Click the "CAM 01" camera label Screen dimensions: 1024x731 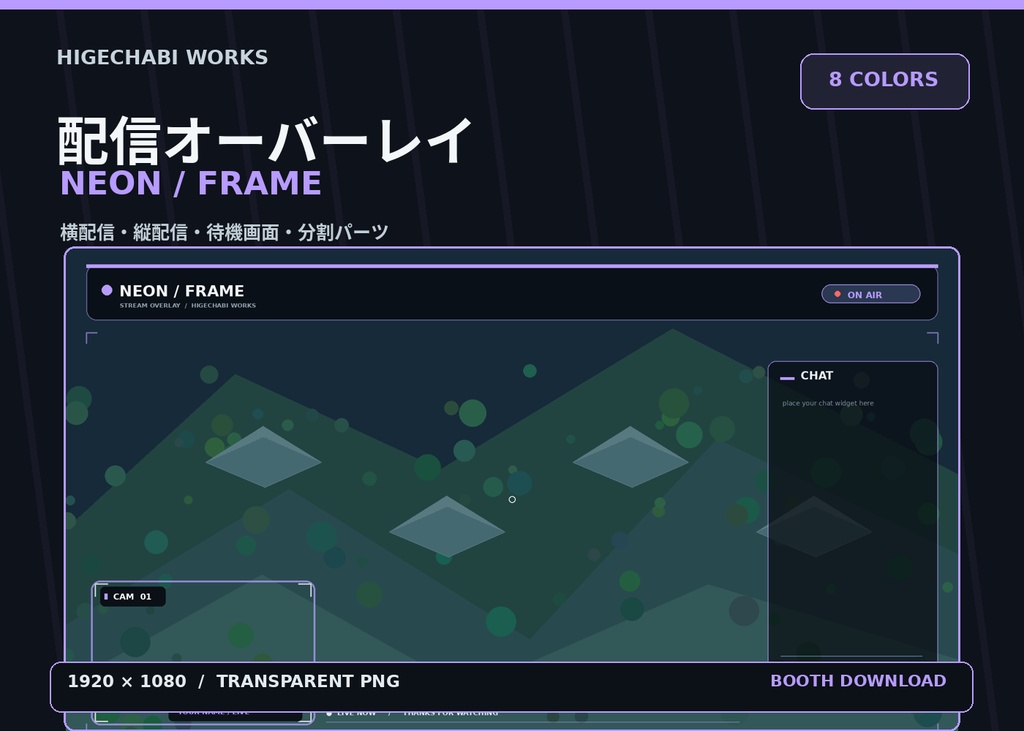pyautogui.click(x=133, y=596)
